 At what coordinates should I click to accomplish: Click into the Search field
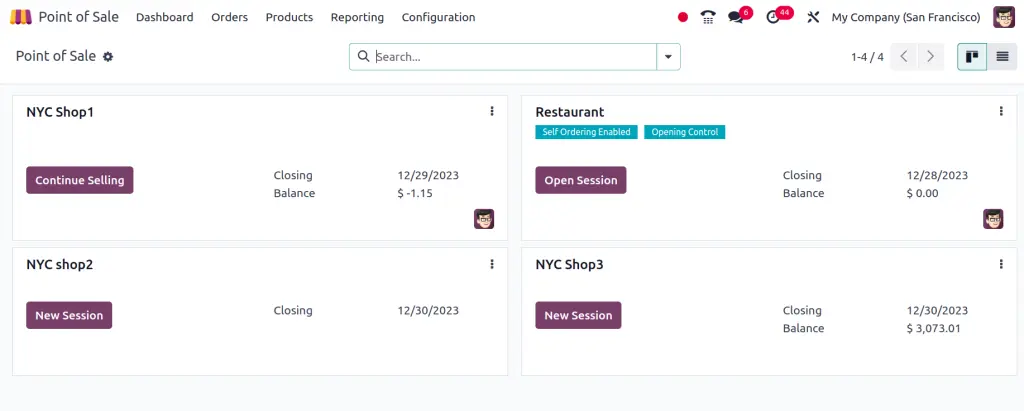point(510,57)
